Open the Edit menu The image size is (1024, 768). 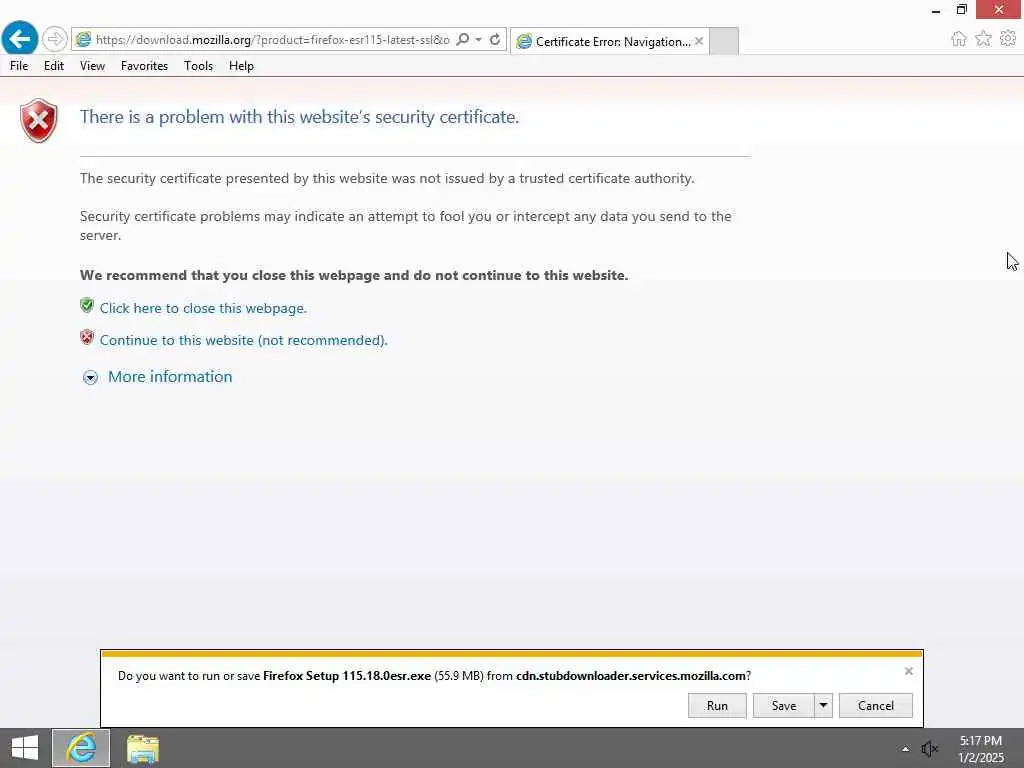coord(54,66)
